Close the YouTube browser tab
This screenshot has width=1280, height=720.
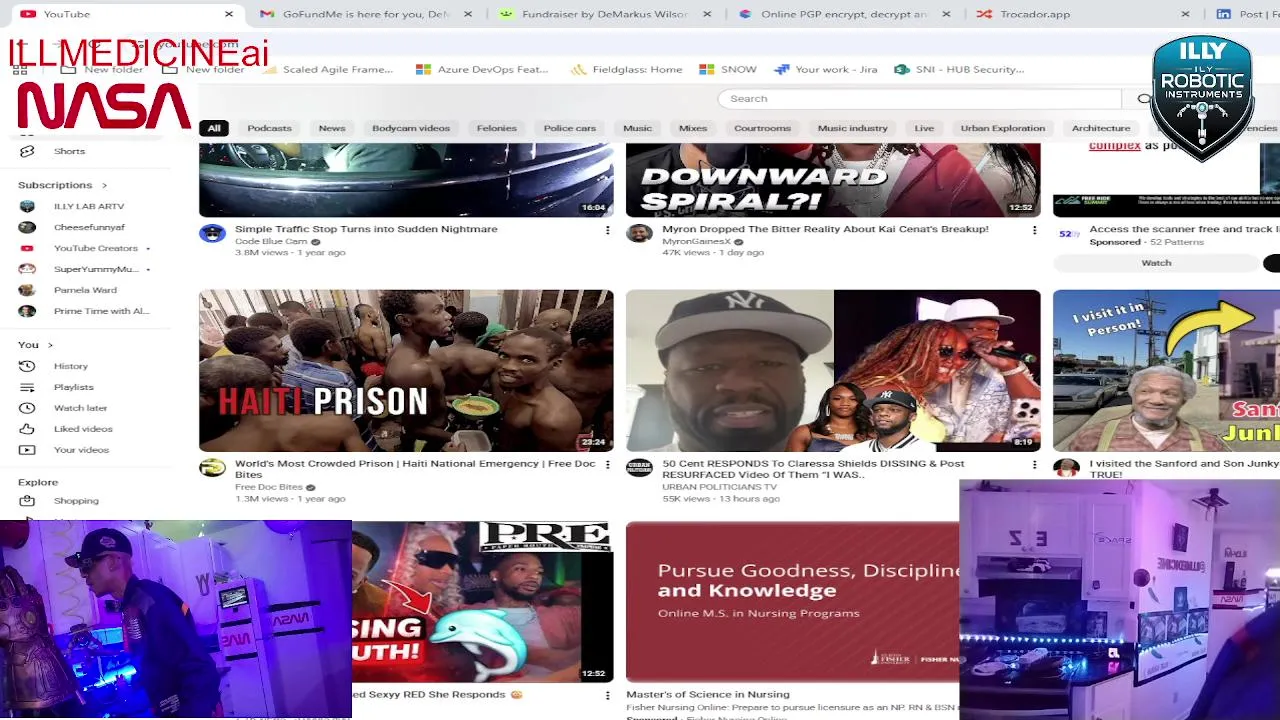point(228,14)
